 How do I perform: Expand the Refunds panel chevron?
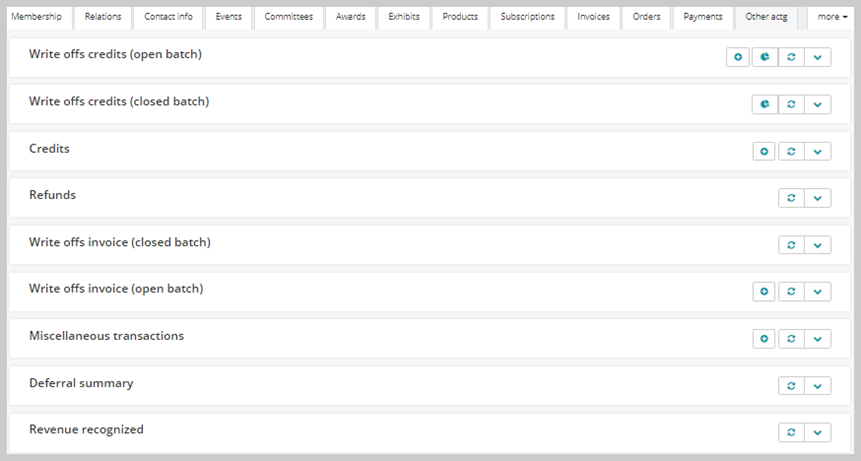pos(817,198)
